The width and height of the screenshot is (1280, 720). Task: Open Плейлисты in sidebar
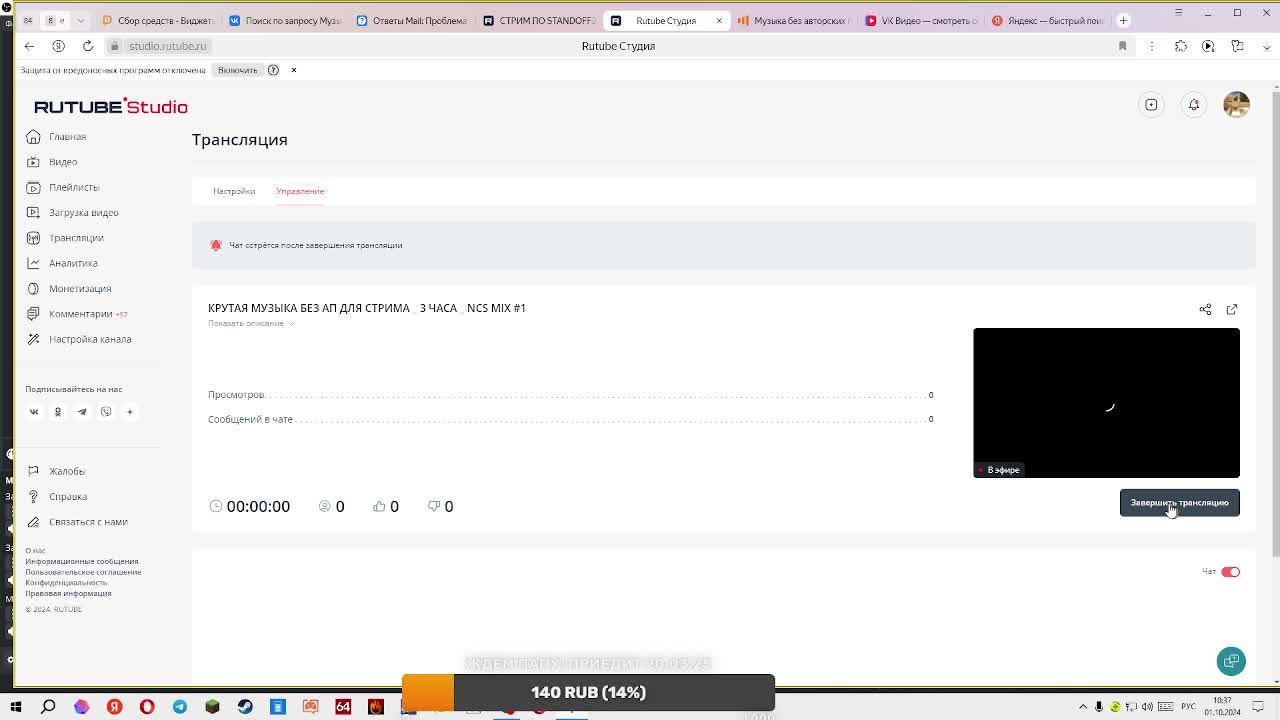tap(74, 188)
